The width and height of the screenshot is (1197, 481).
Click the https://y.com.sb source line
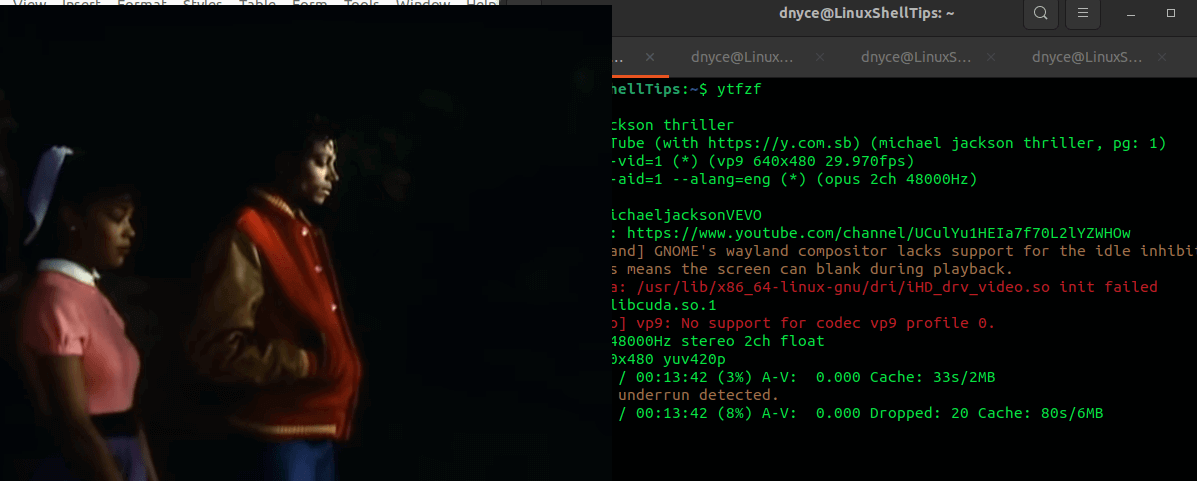point(889,143)
